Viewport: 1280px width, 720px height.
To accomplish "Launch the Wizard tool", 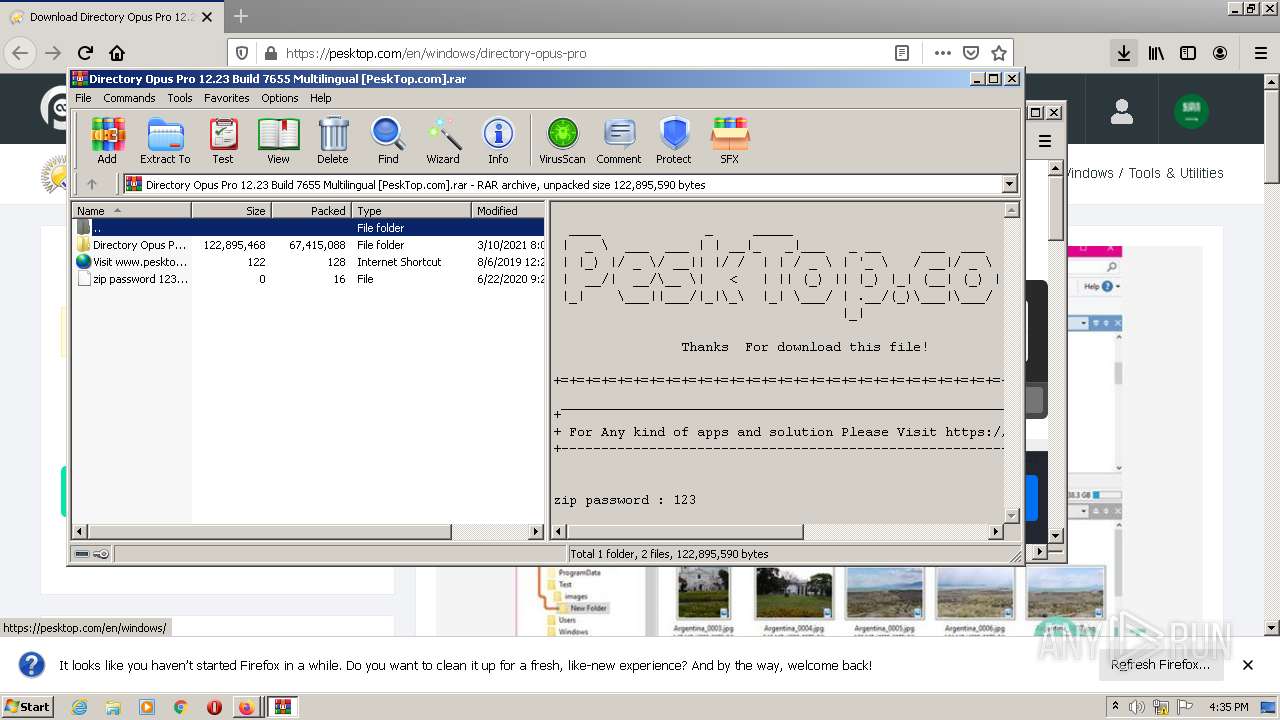I will click(443, 140).
